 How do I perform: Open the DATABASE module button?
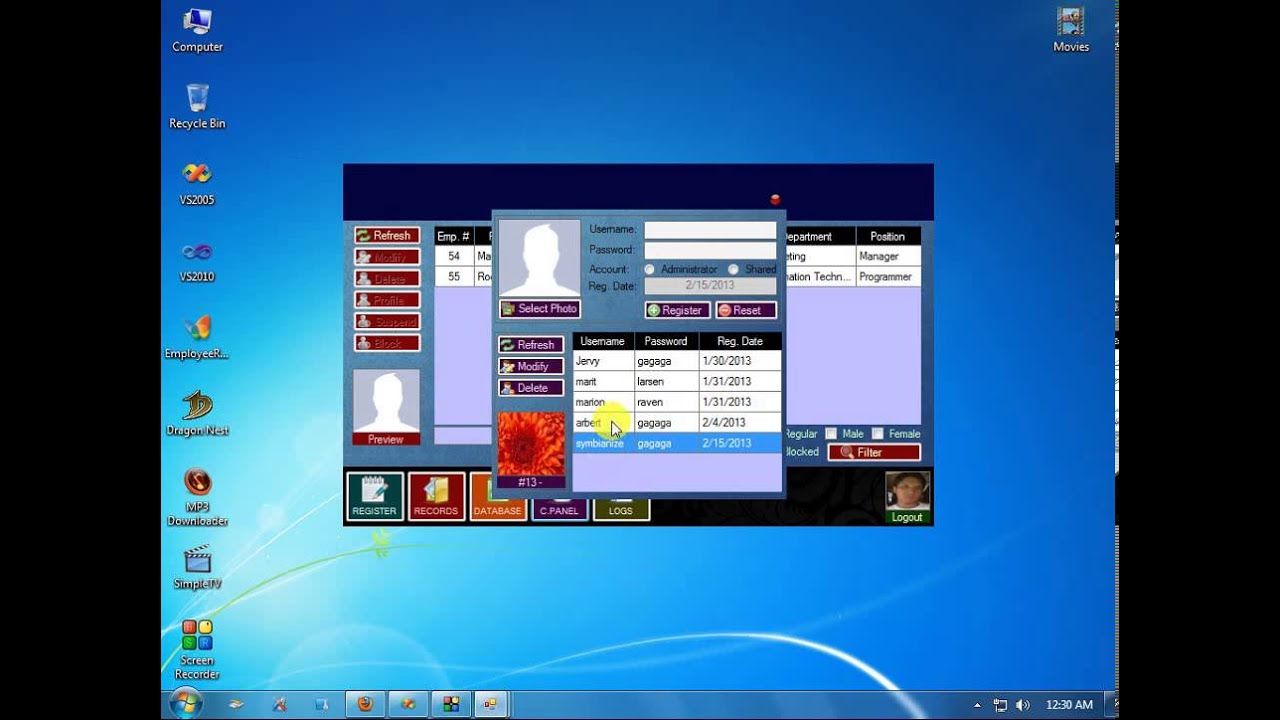[498, 497]
